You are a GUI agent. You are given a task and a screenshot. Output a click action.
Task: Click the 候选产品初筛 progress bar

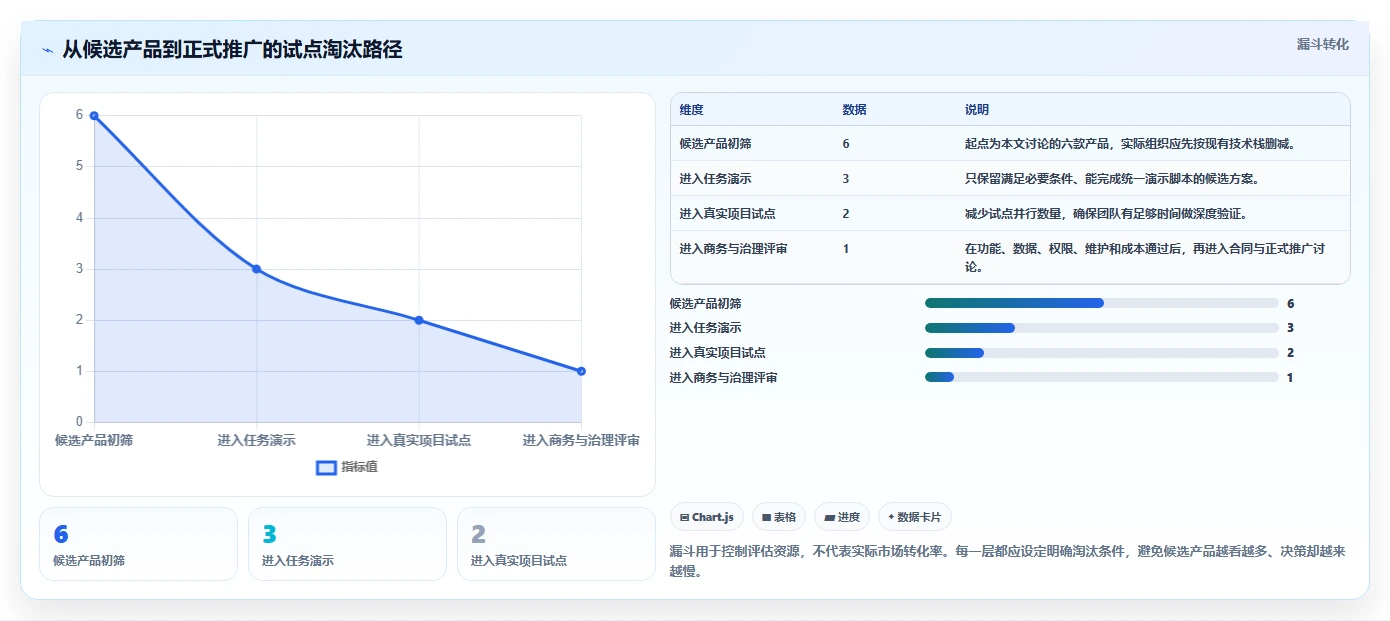point(1102,303)
